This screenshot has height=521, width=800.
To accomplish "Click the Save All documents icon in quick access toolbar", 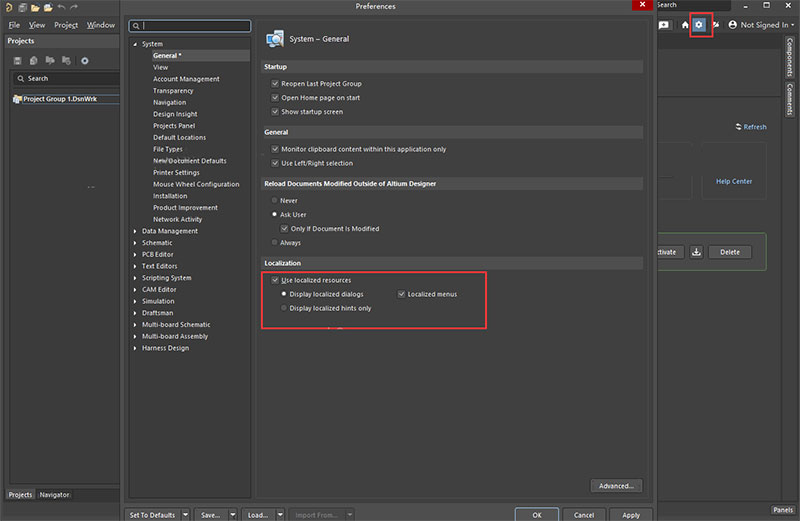I will click(22, 7).
